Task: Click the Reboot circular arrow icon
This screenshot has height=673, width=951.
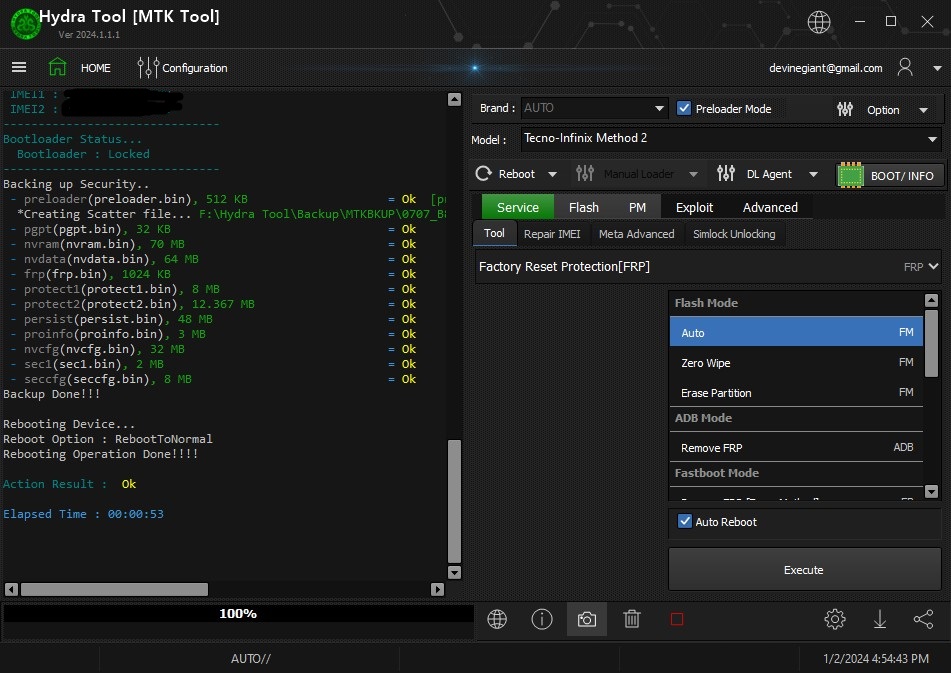Action: coord(483,174)
